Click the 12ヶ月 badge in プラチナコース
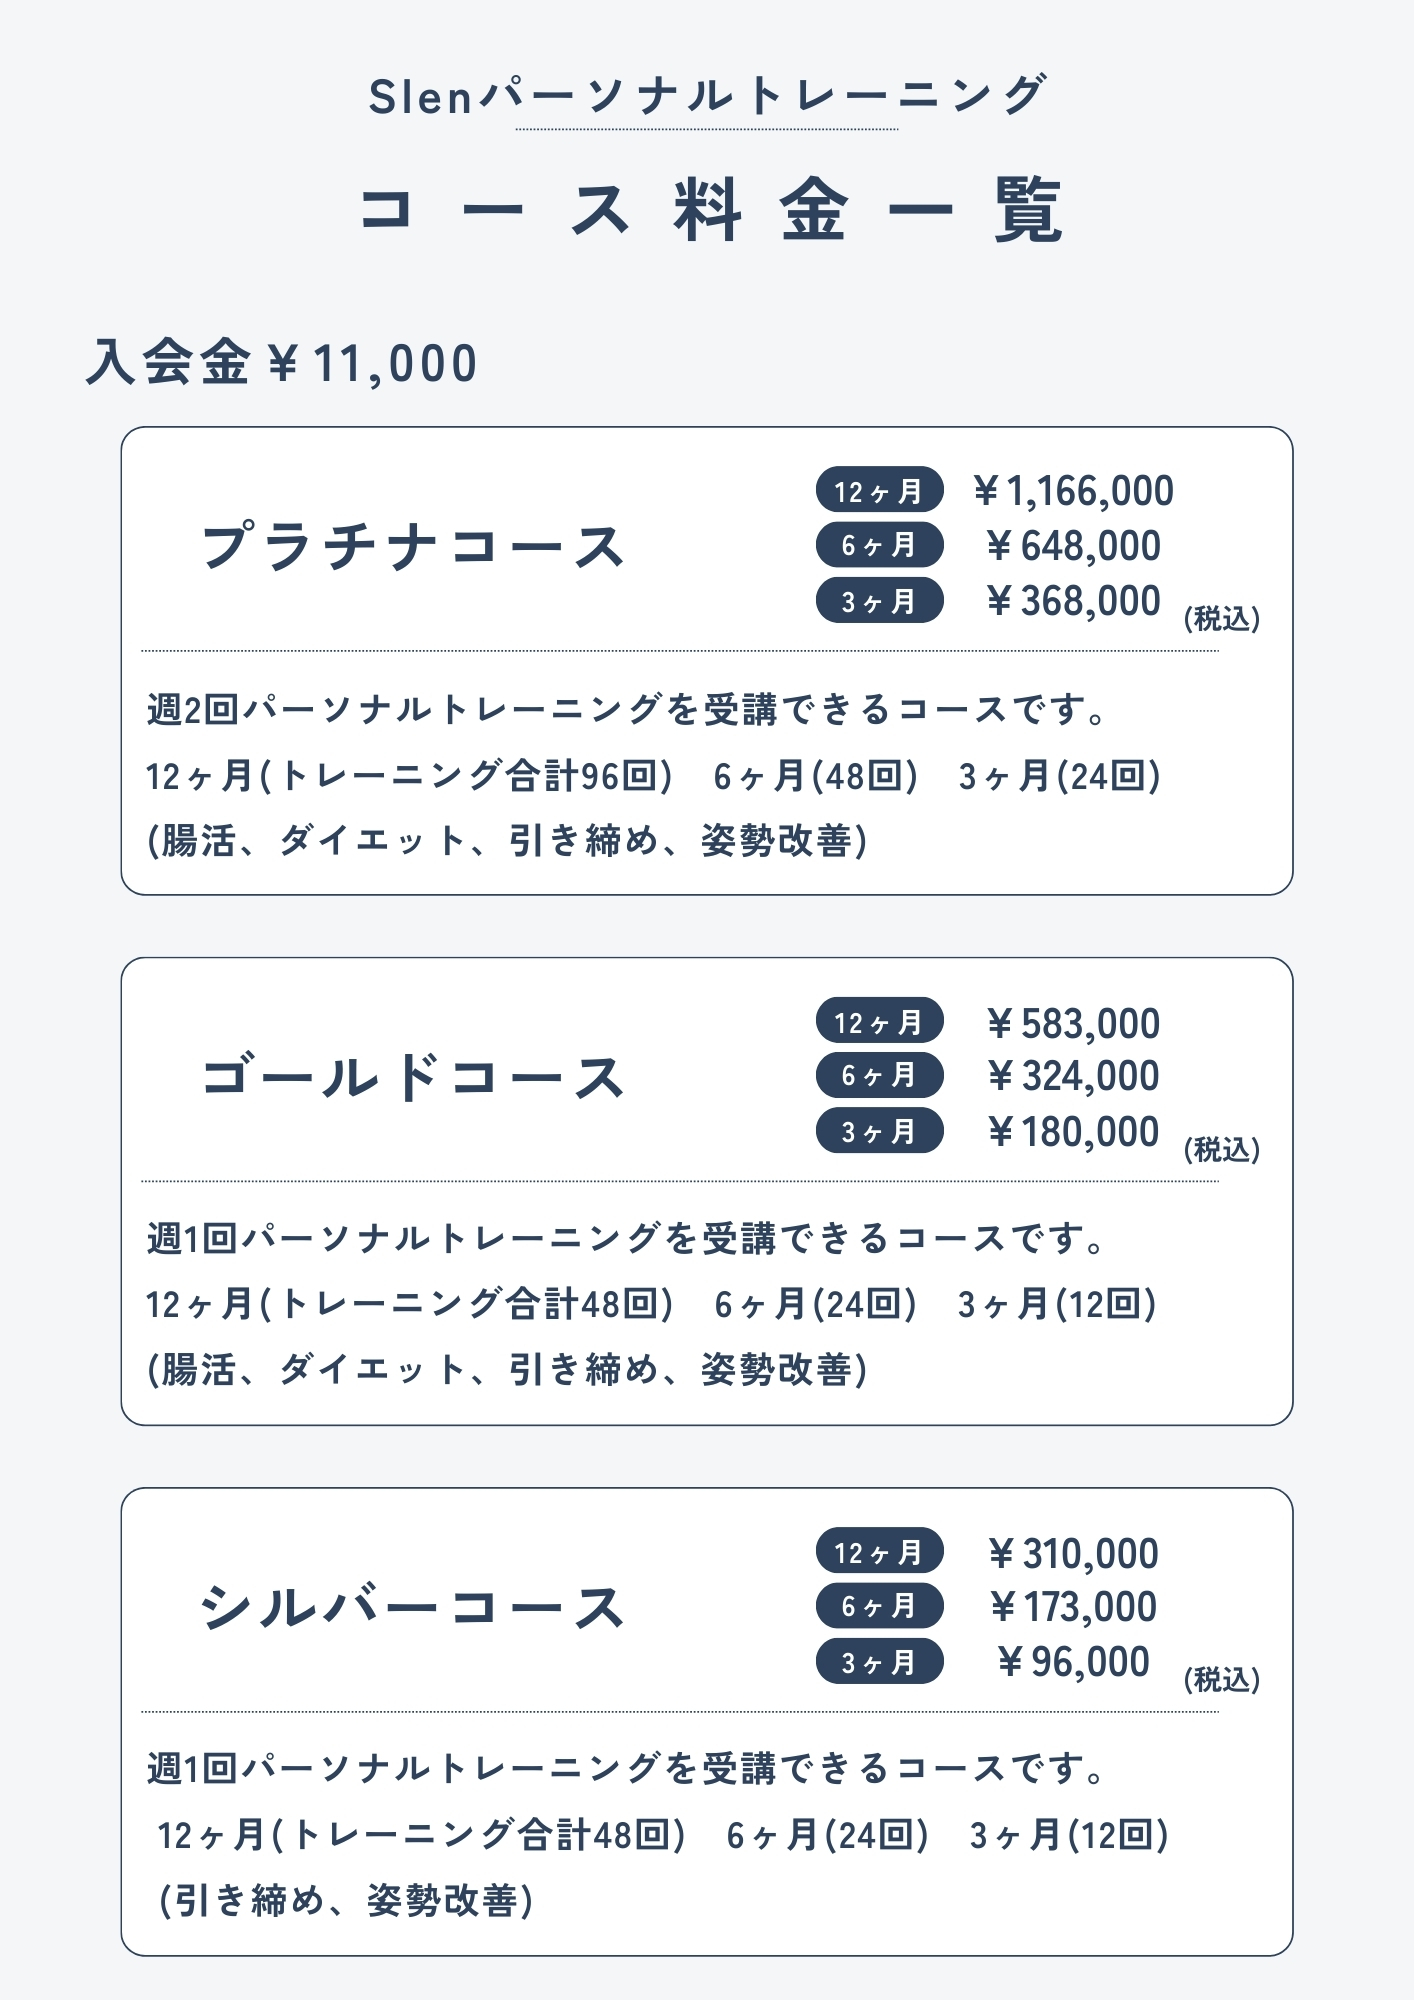The width and height of the screenshot is (1414, 2000). coord(879,490)
